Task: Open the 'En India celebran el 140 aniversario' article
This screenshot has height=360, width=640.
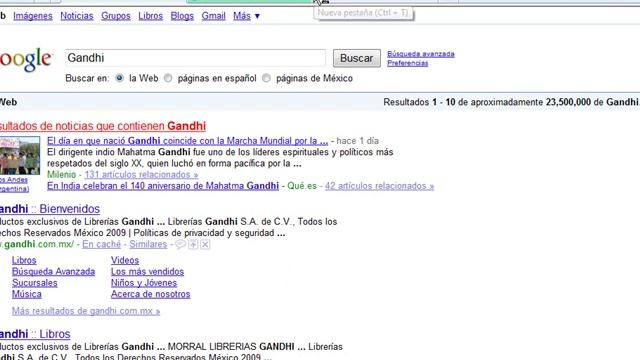Action: (x=163, y=186)
